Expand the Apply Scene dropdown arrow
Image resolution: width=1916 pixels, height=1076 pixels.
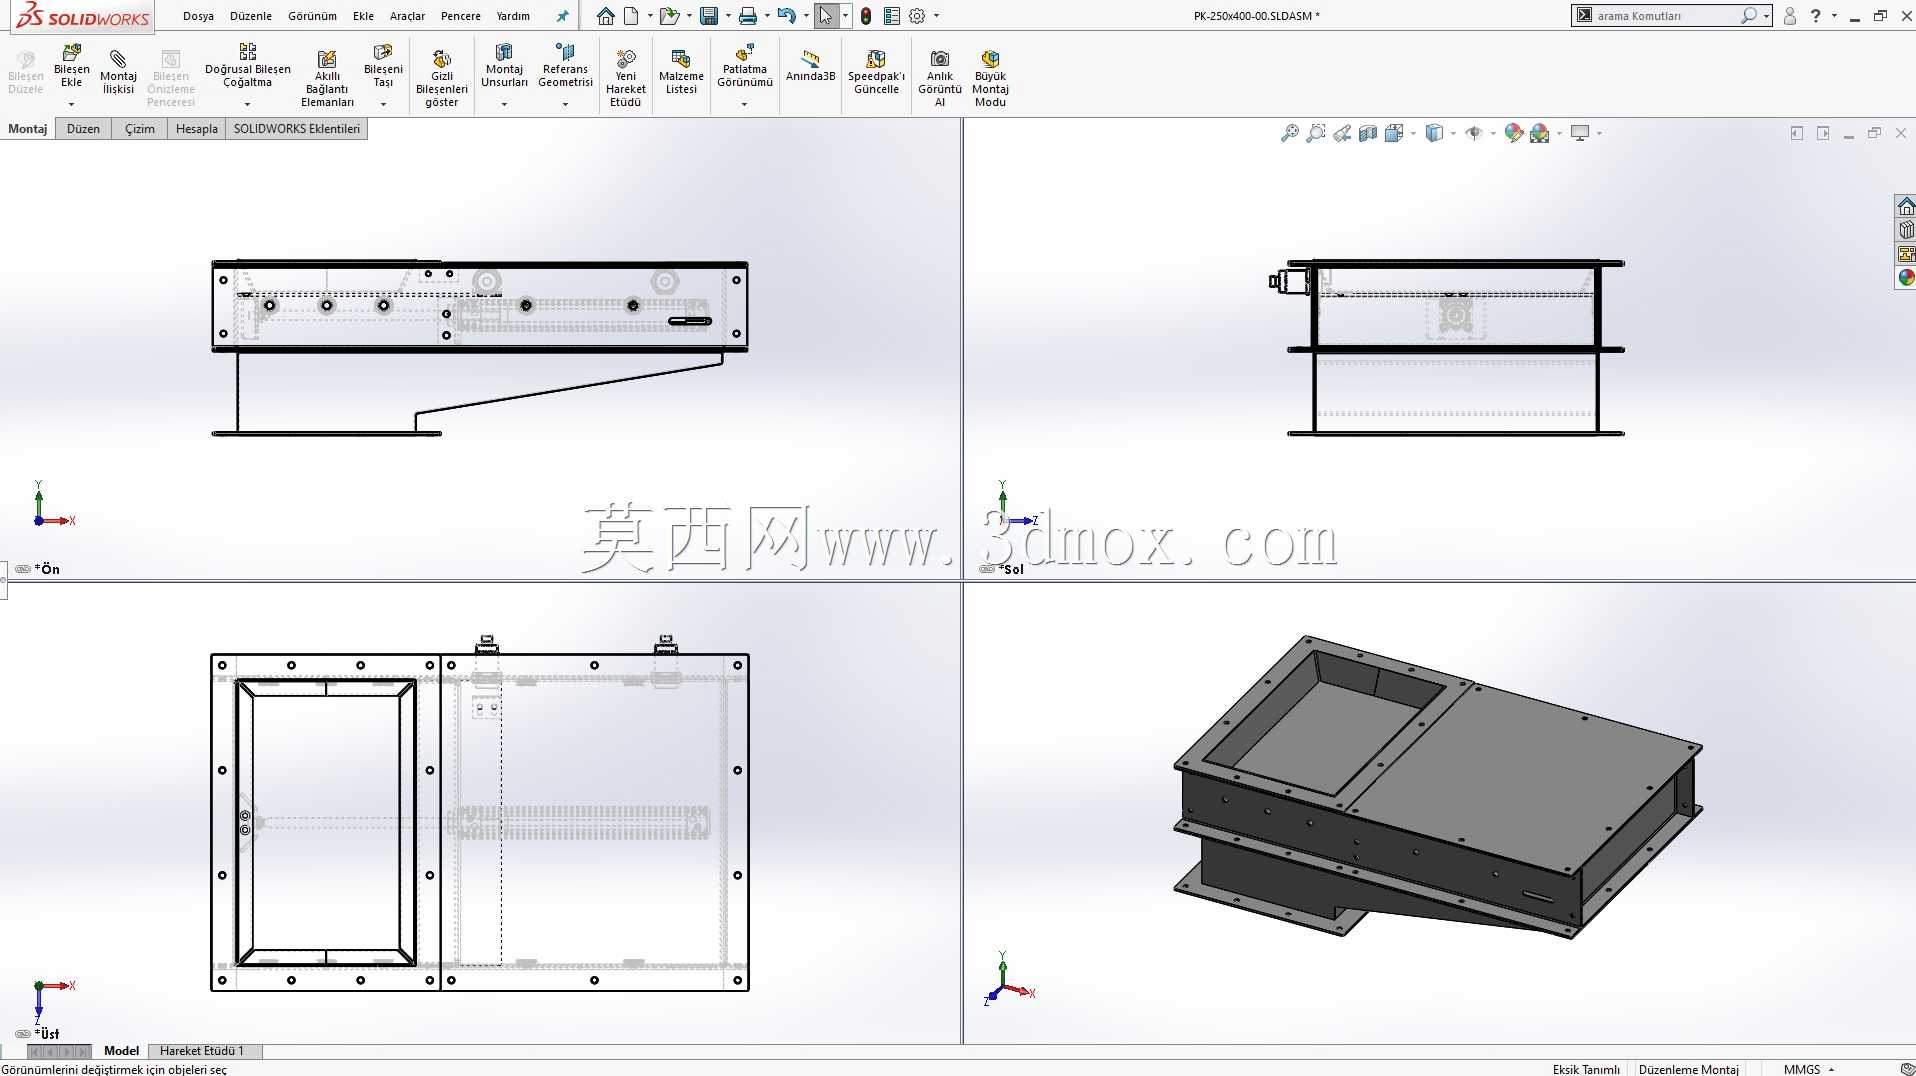click(1559, 133)
